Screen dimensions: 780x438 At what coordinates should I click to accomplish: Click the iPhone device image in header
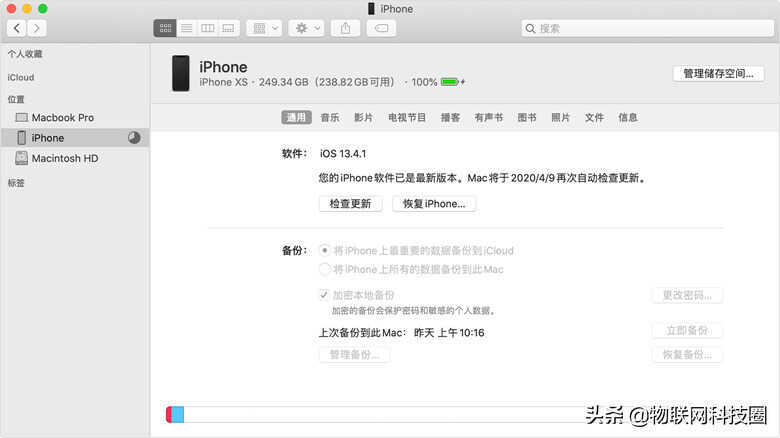click(181, 73)
